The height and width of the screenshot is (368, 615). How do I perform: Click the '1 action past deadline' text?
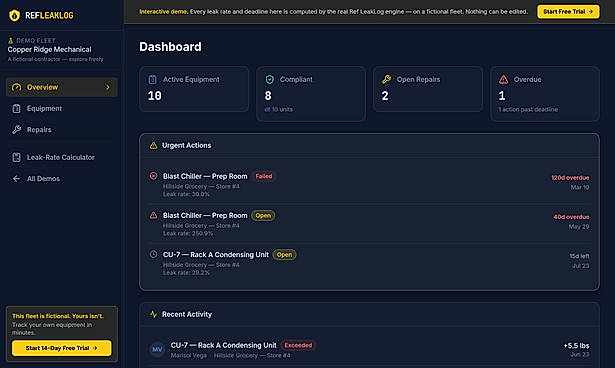click(528, 109)
